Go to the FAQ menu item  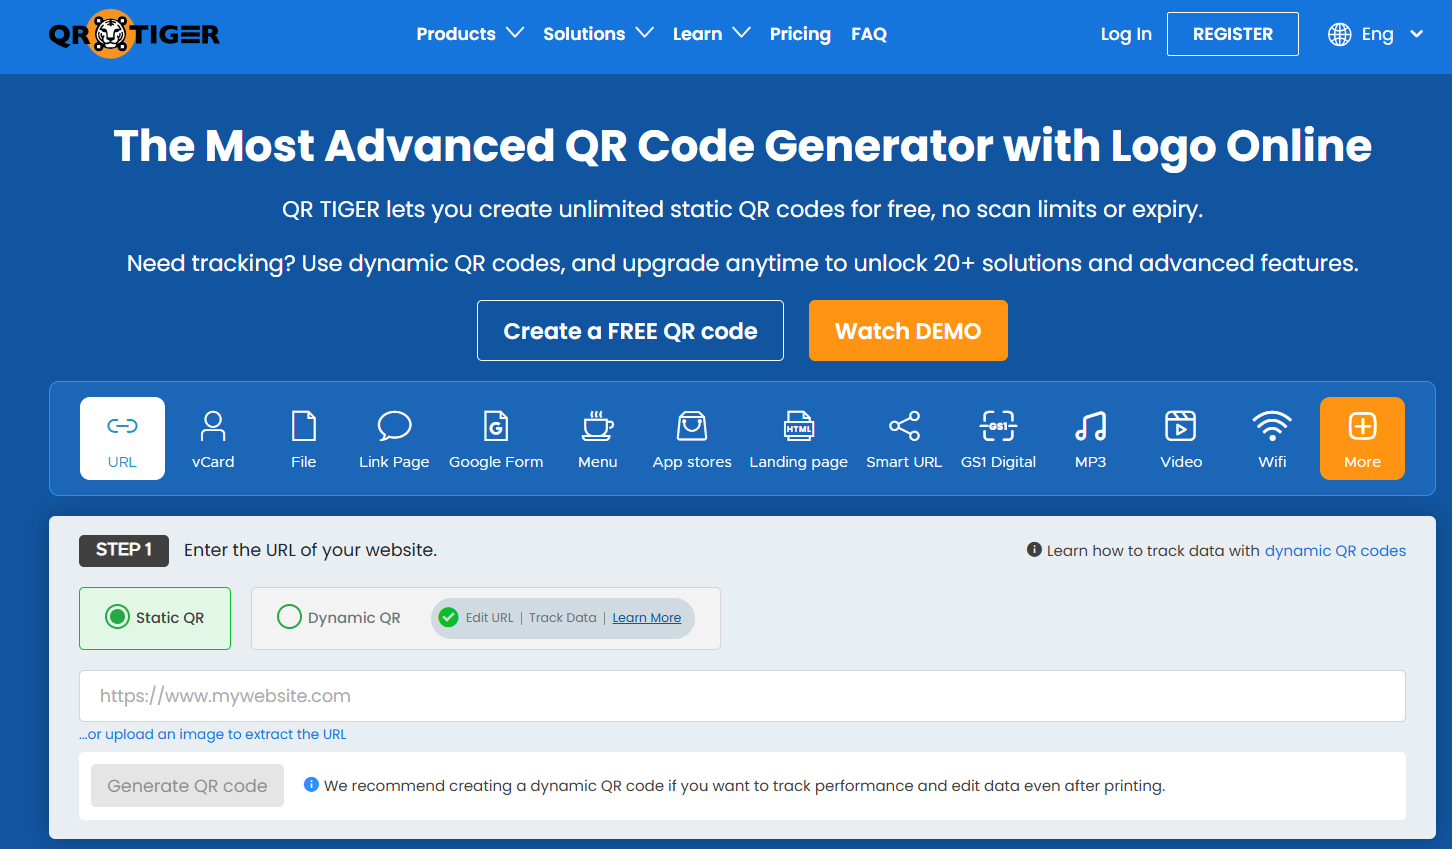(868, 34)
